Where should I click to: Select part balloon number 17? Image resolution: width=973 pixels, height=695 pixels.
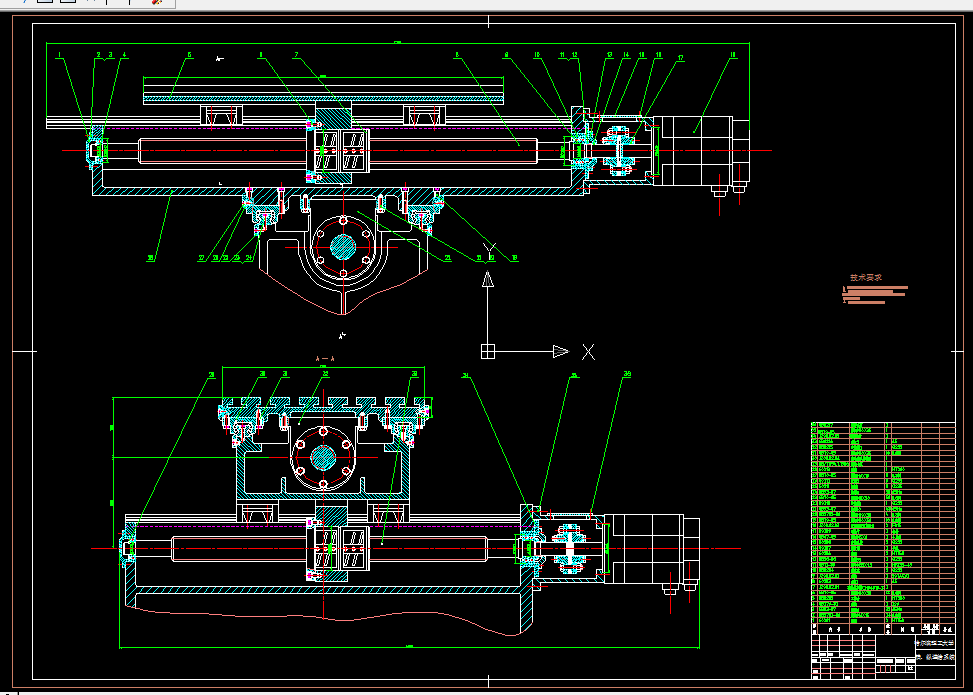681,58
